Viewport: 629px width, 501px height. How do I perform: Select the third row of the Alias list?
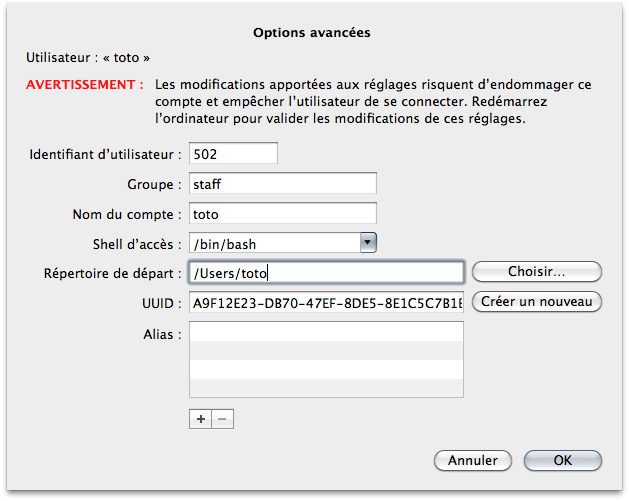(325, 370)
